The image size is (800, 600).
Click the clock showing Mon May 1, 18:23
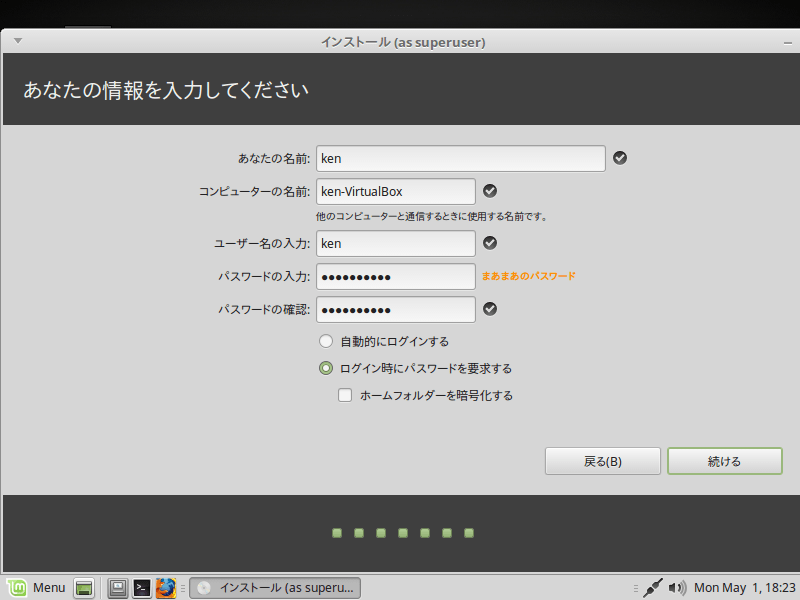click(x=744, y=588)
